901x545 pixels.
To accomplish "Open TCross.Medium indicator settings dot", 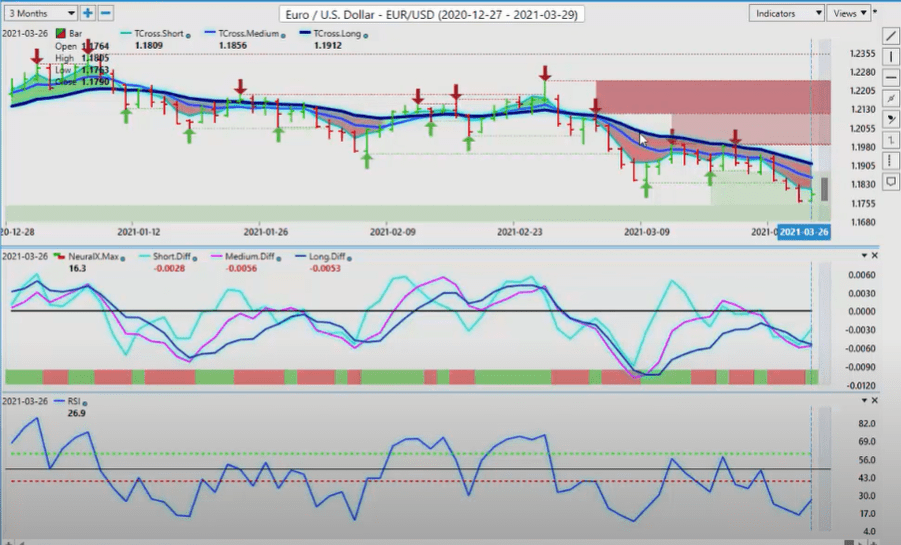I will pos(283,35).
